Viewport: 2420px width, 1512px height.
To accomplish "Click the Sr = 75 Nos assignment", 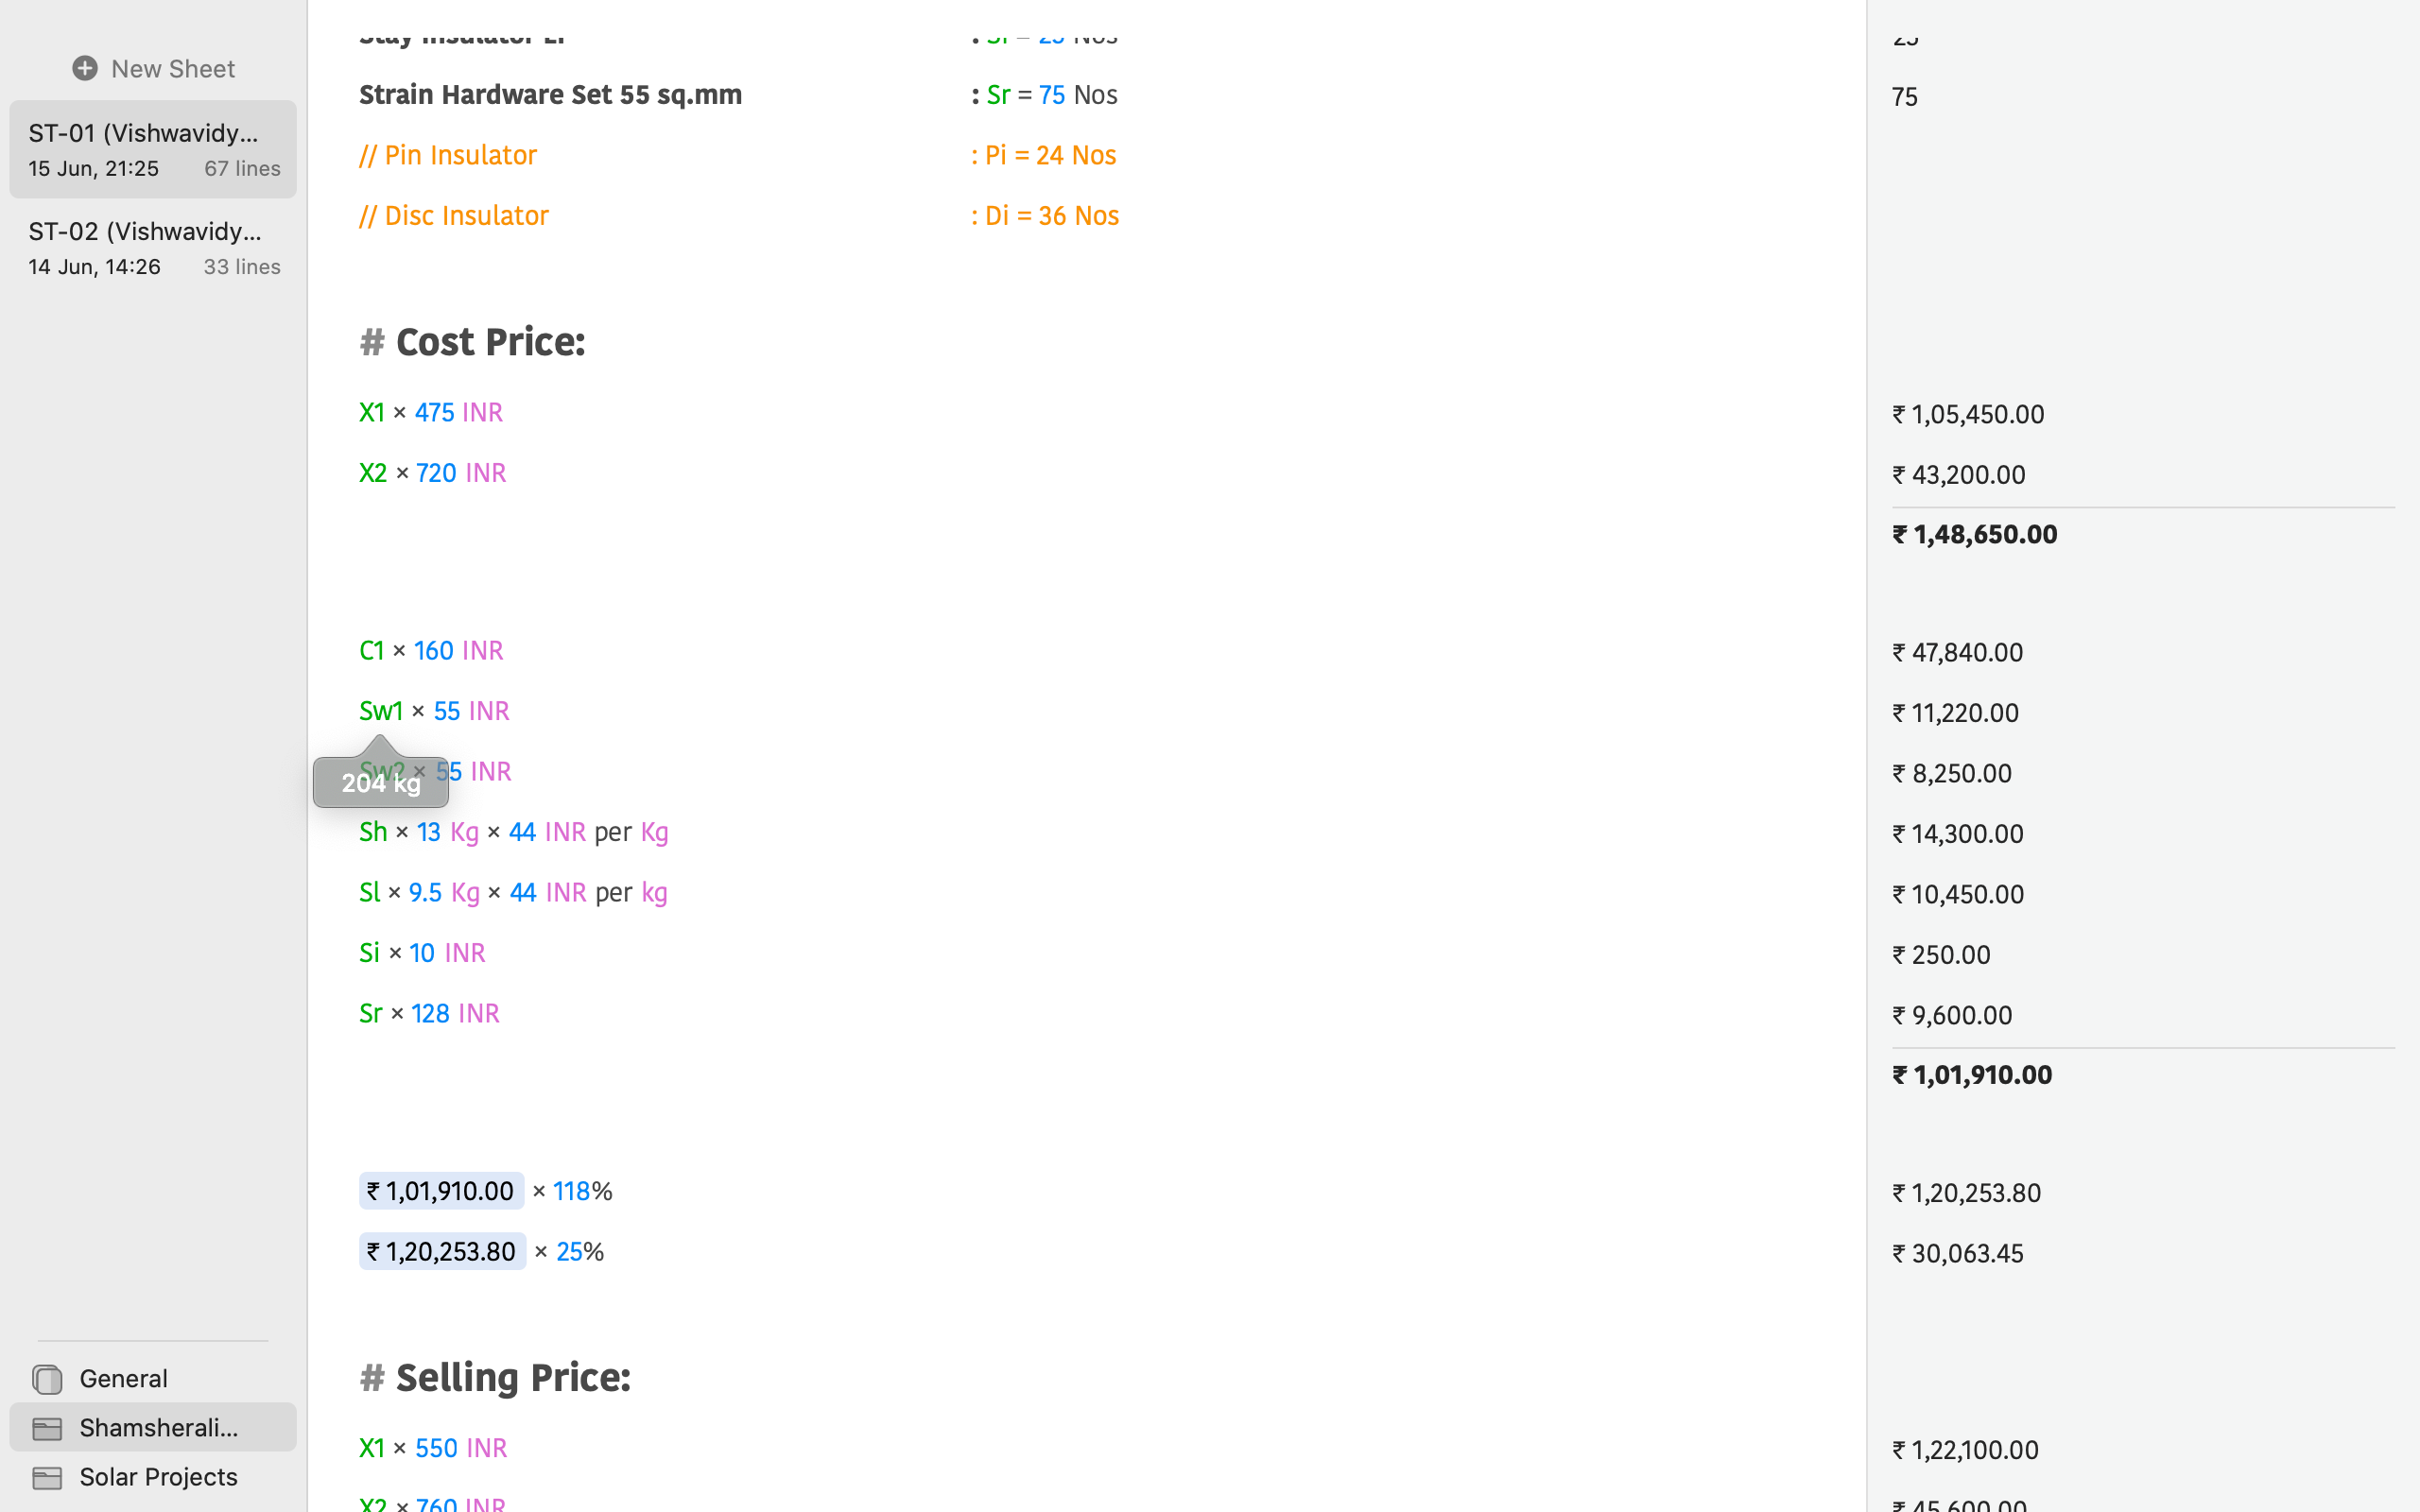I will pyautogui.click(x=1052, y=94).
